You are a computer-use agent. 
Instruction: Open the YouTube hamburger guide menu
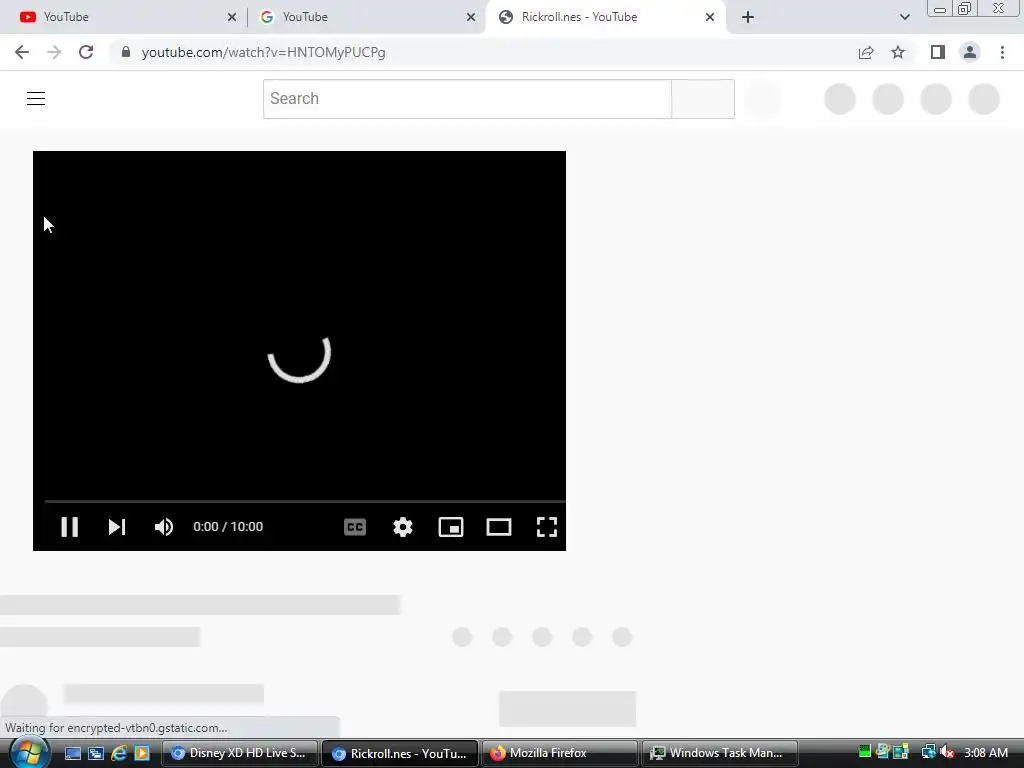pyautogui.click(x=36, y=99)
